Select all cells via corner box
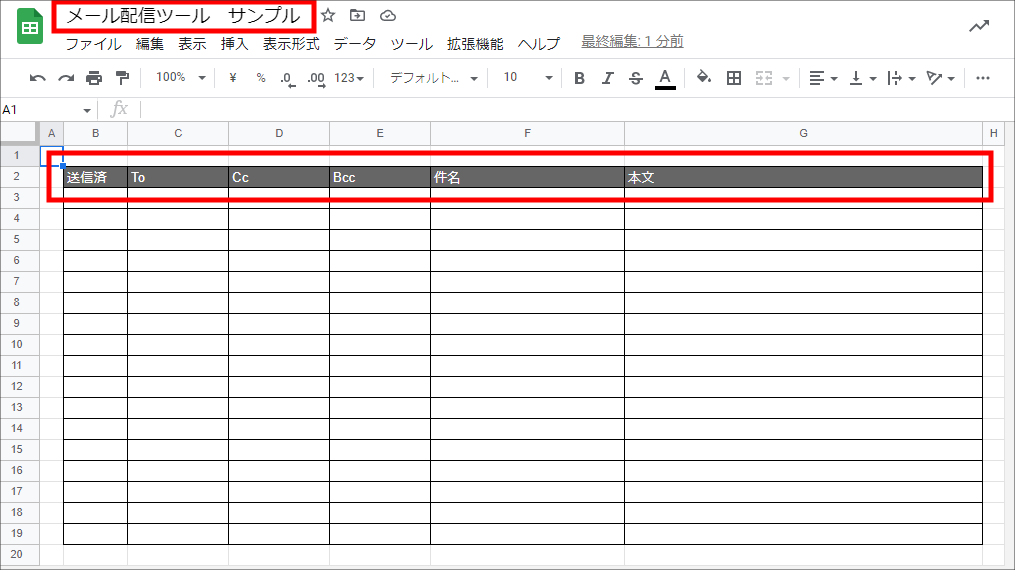Screen dimensions: 1015x570 coord(19,133)
